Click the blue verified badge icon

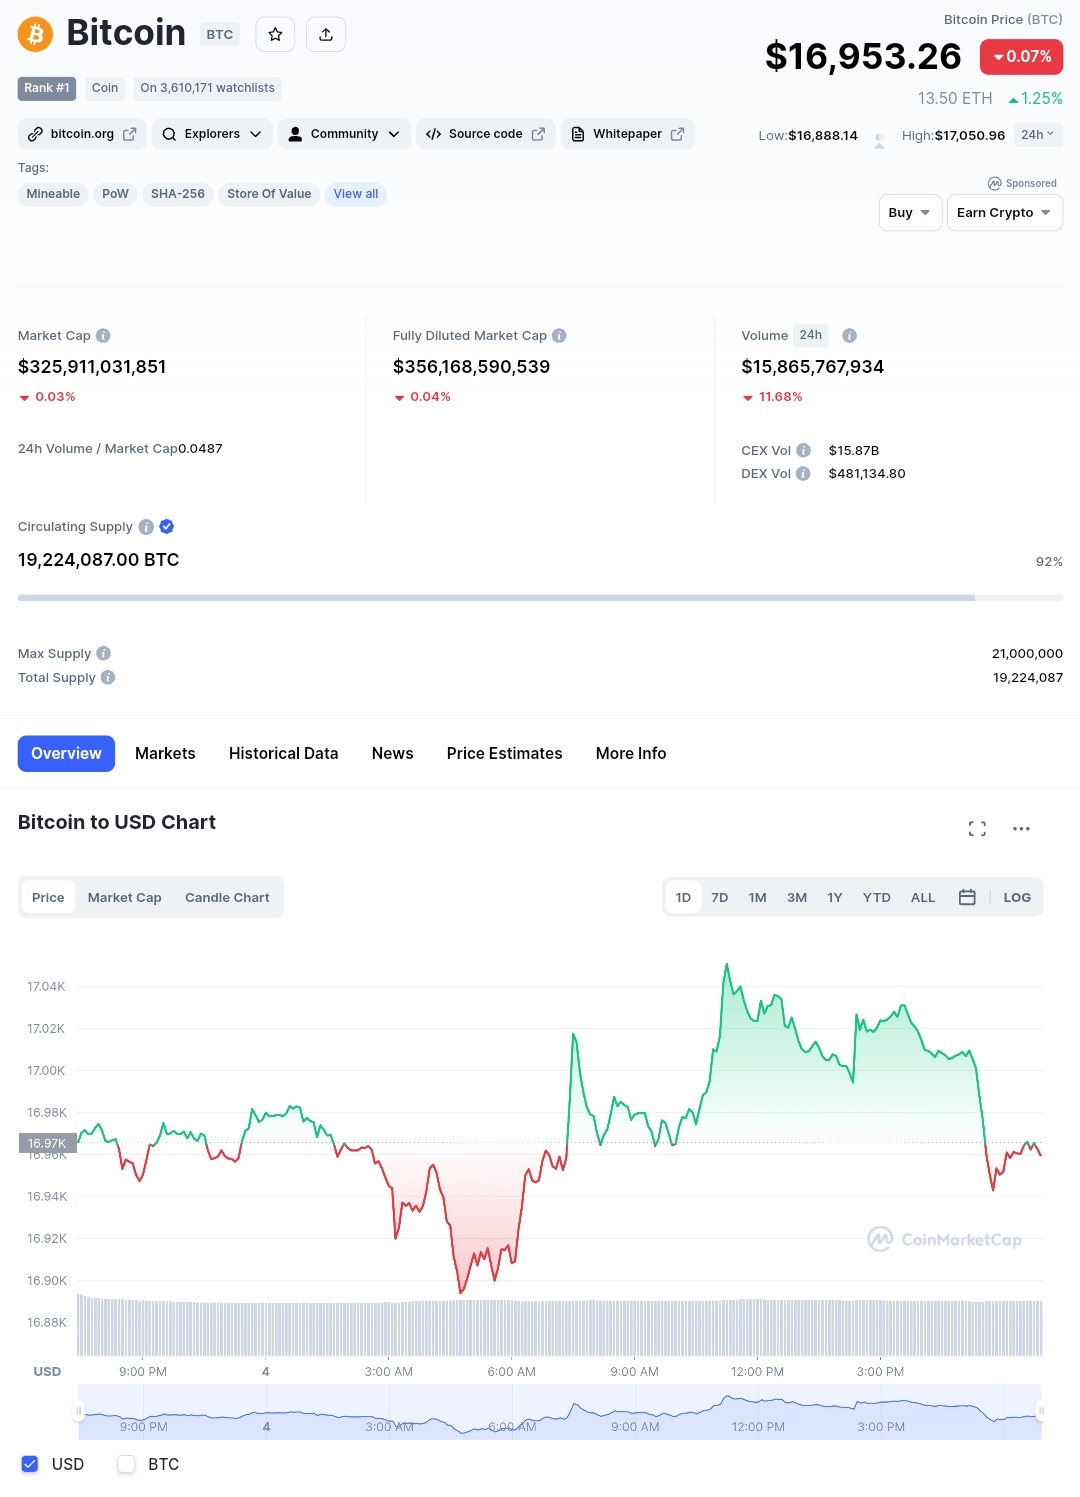pyautogui.click(x=167, y=527)
